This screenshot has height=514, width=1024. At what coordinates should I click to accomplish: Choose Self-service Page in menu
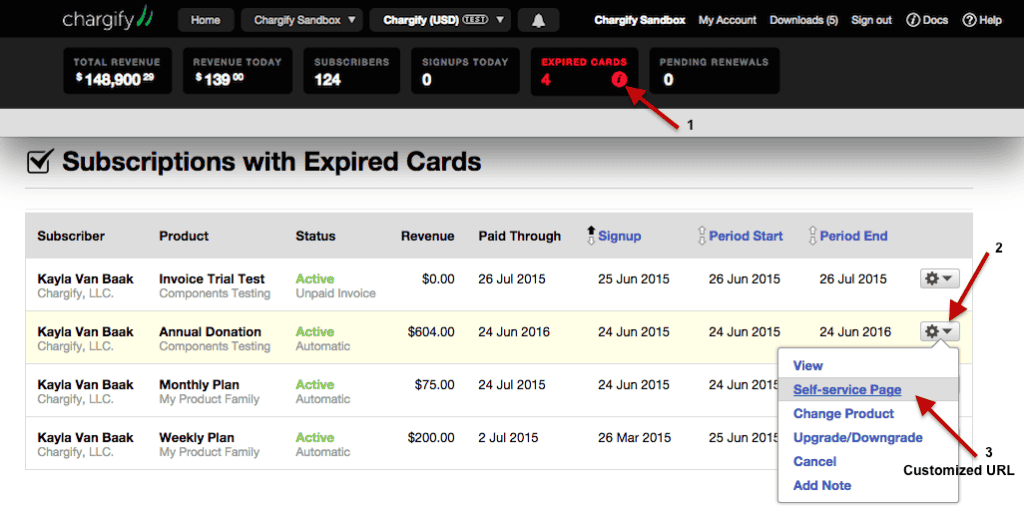(x=847, y=390)
